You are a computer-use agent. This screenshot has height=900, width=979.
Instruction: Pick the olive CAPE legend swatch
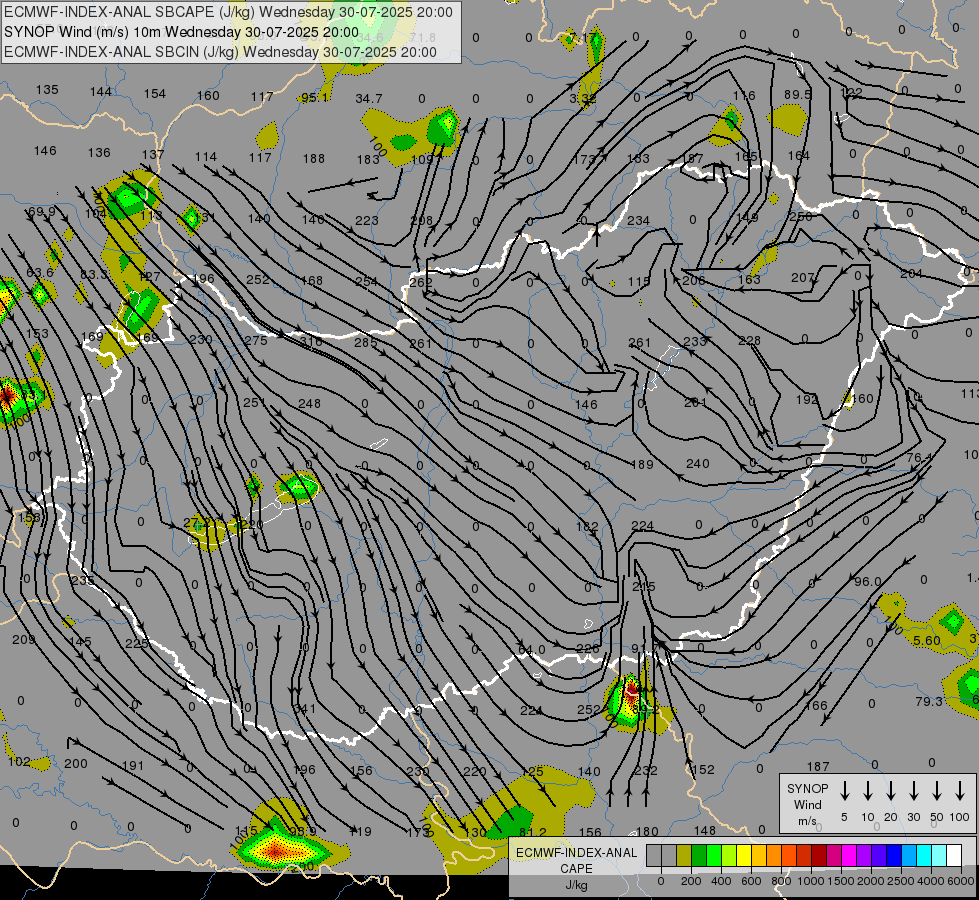[x=684, y=856]
